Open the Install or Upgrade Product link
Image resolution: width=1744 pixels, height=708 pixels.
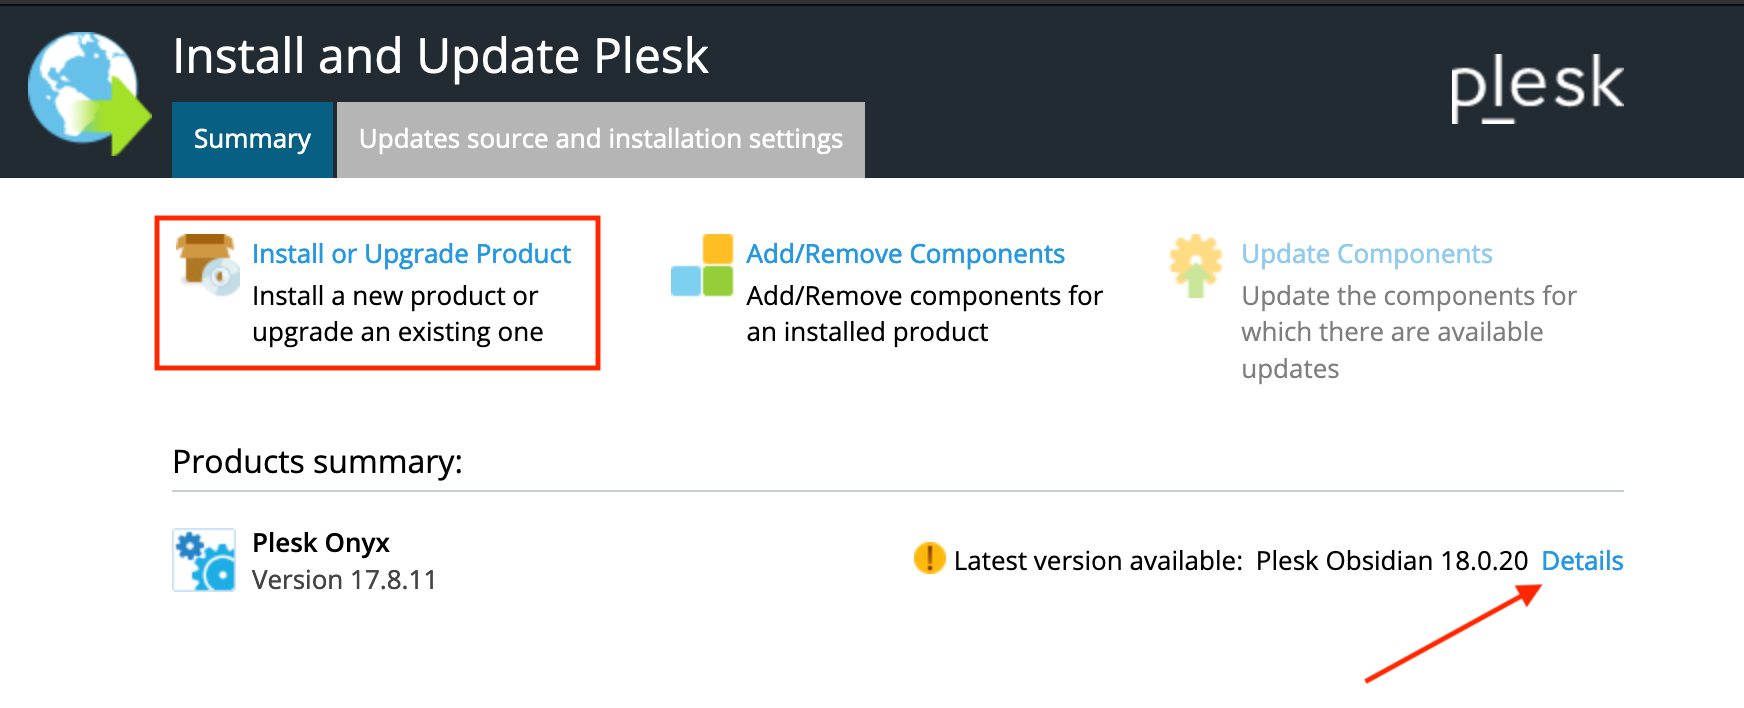click(411, 254)
